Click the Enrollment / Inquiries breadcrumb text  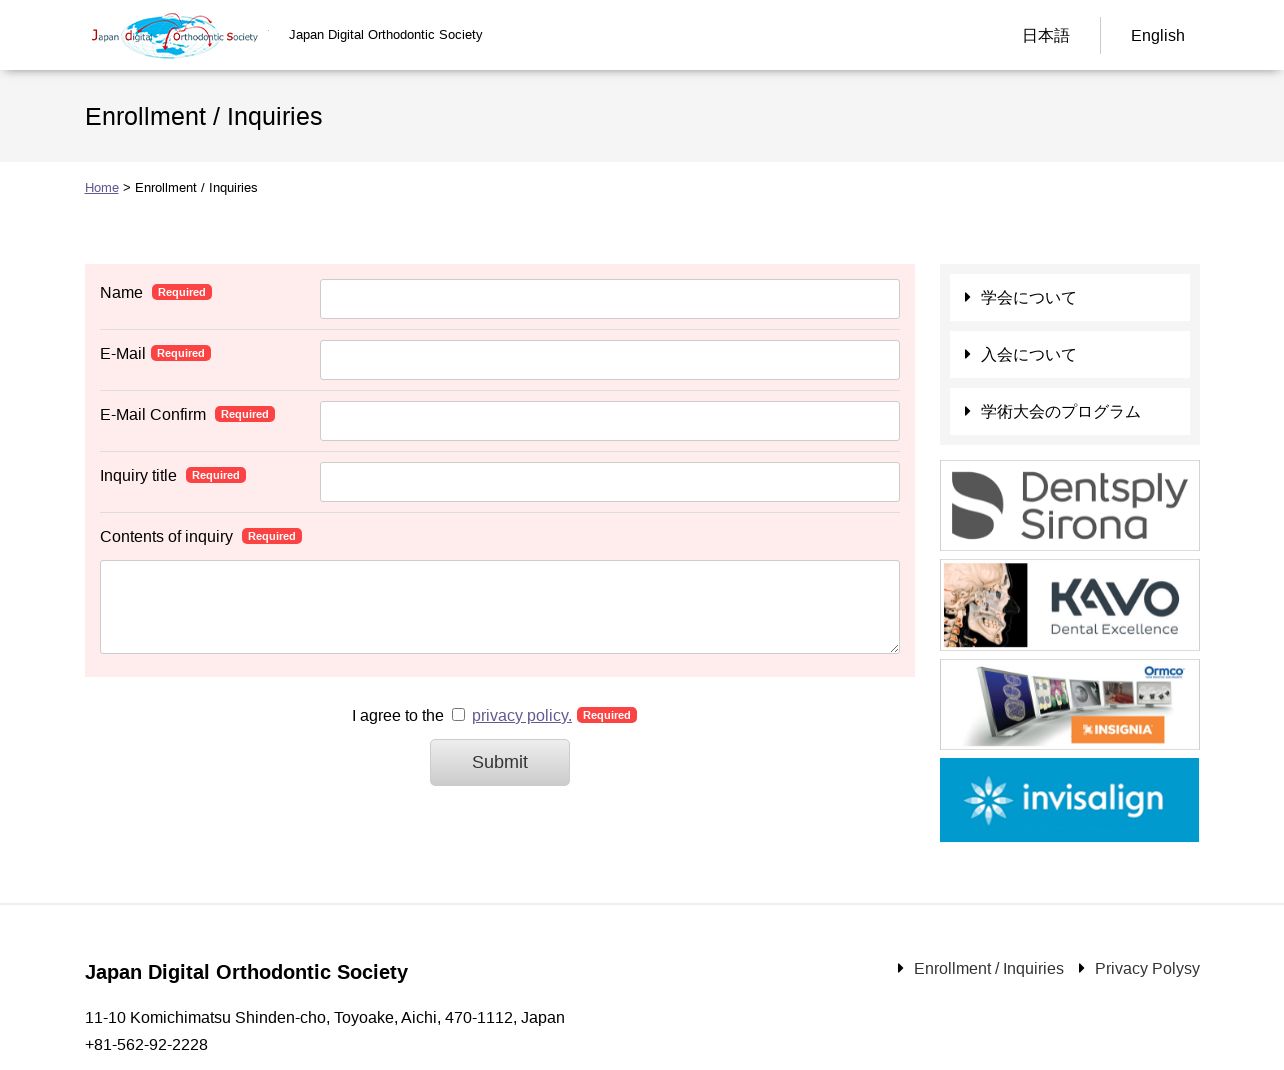[x=196, y=188]
